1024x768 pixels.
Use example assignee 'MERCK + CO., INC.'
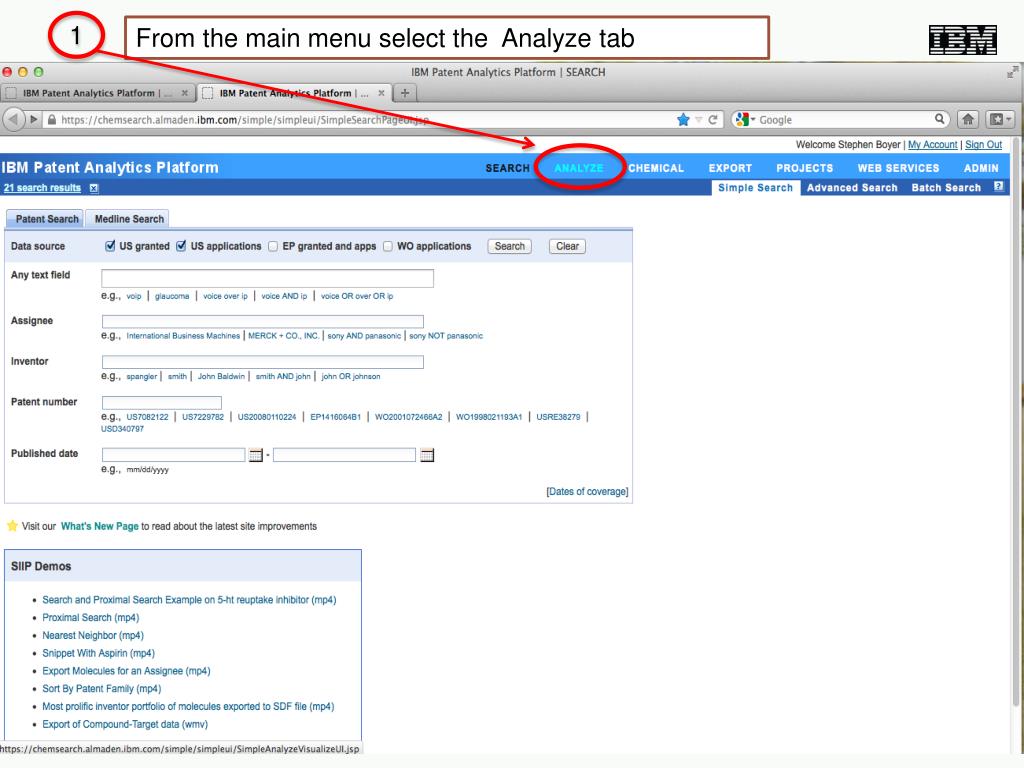point(283,336)
